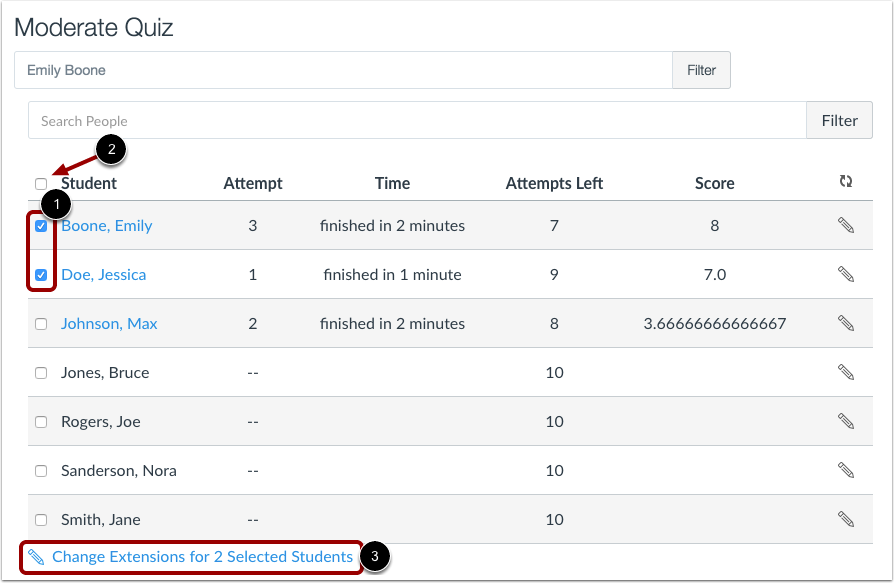Open Joe Rogers' extension pencil icon

846,421
